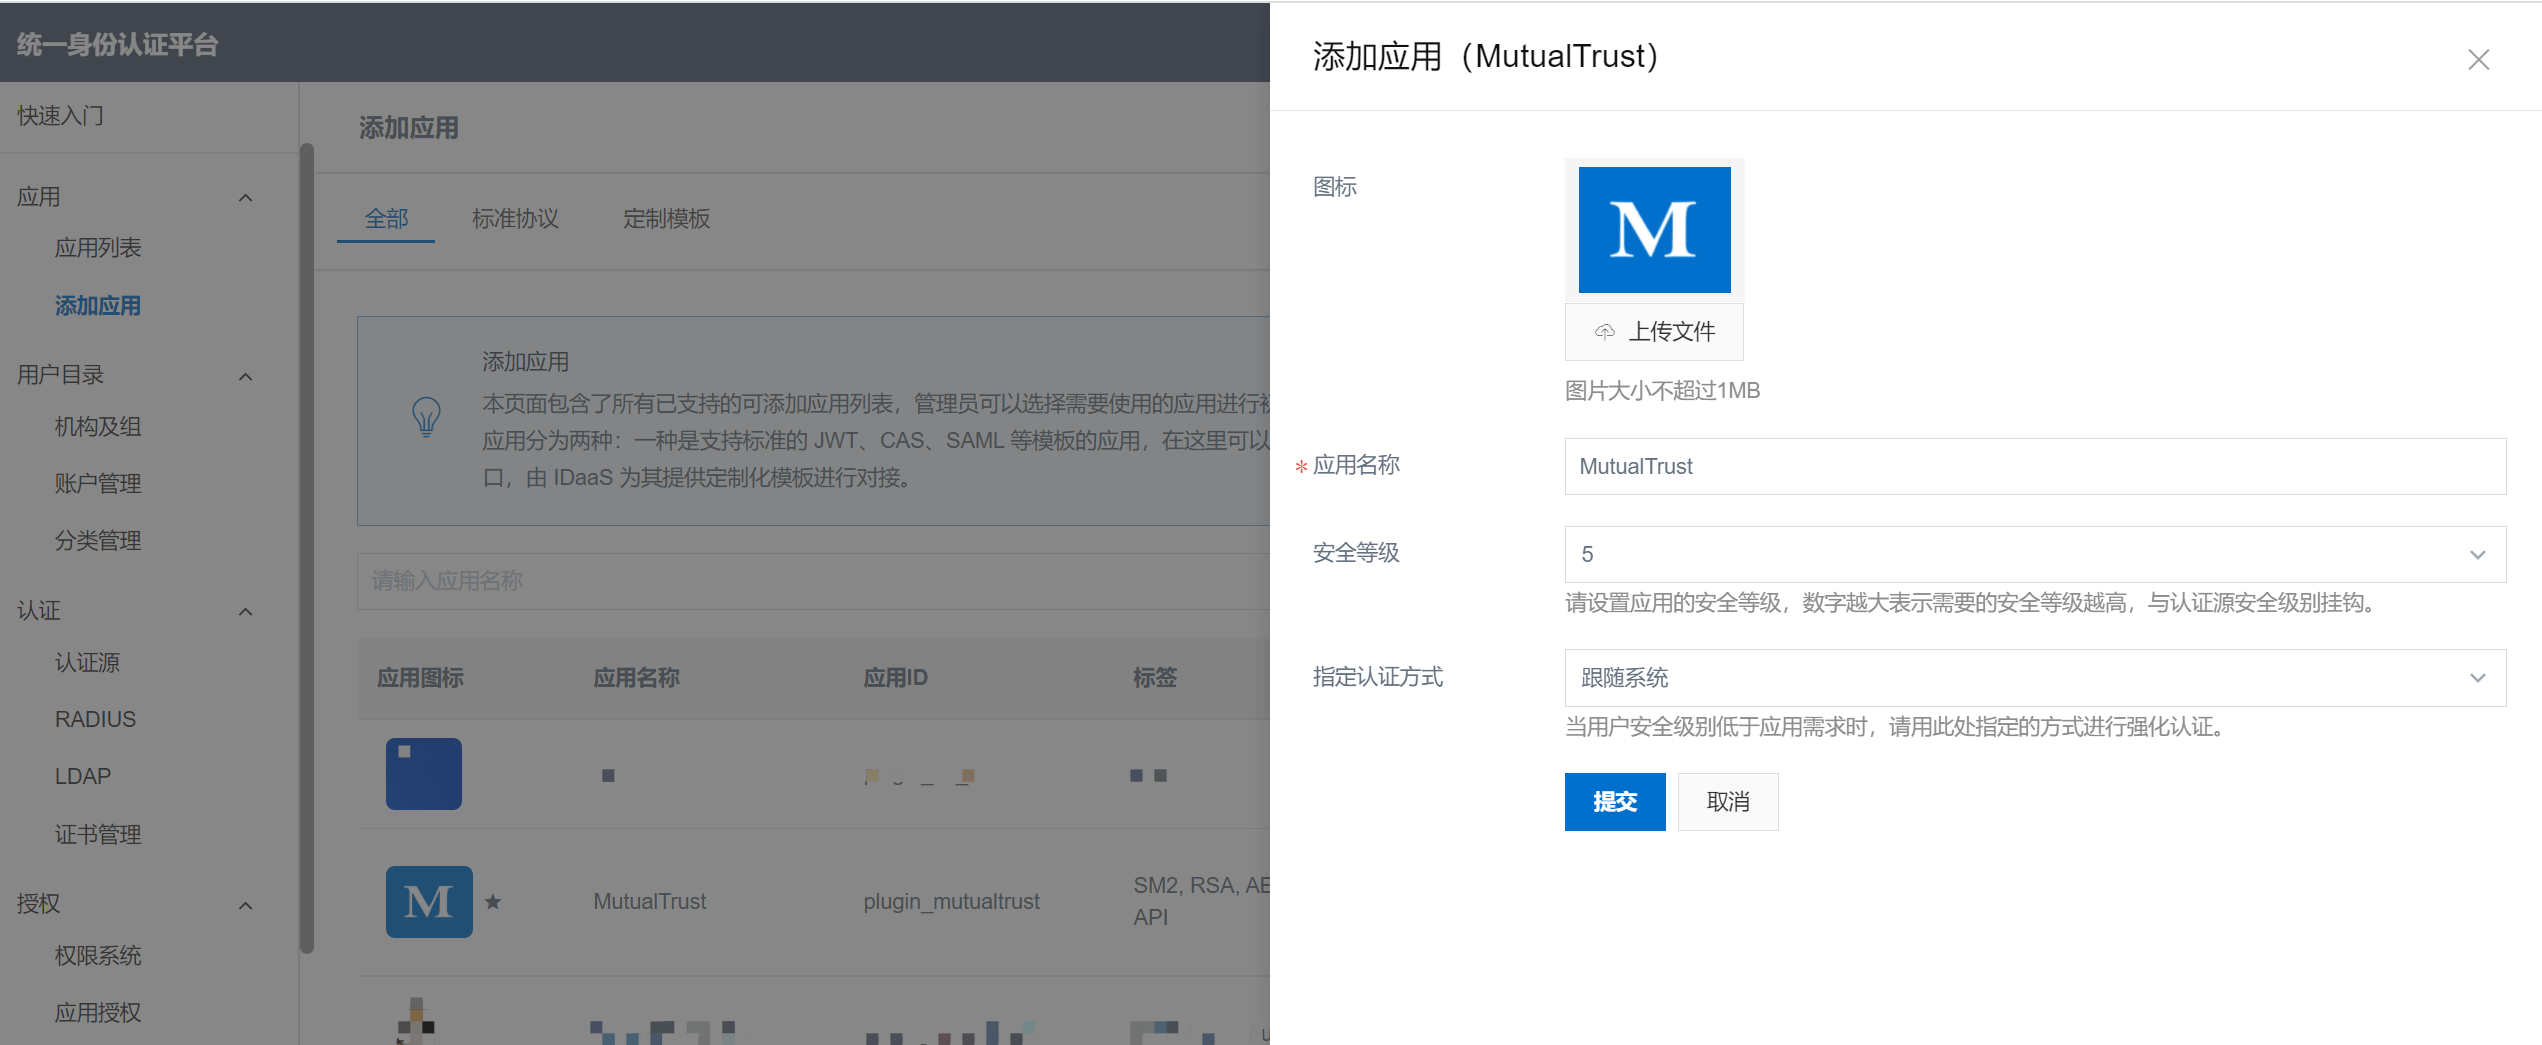Open the specified authentication method dropdown
This screenshot has height=1045, width=2542.
[x=2034, y=678]
